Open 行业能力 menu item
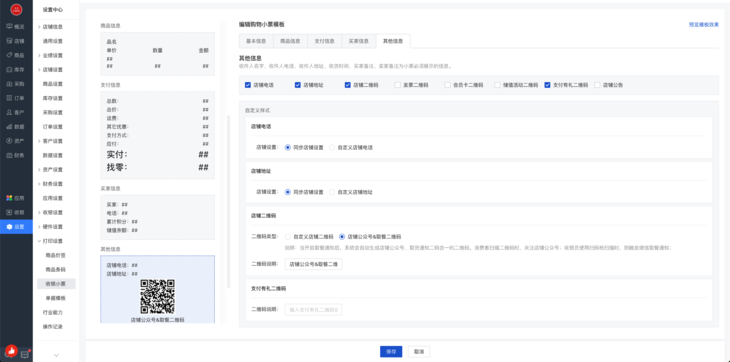The image size is (730, 362). click(53, 312)
